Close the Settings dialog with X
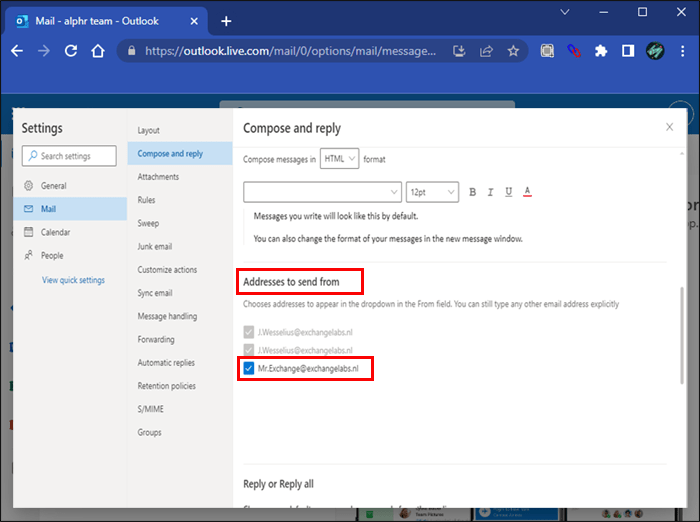Viewport: 700px width, 522px height. click(x=669, y=127)
